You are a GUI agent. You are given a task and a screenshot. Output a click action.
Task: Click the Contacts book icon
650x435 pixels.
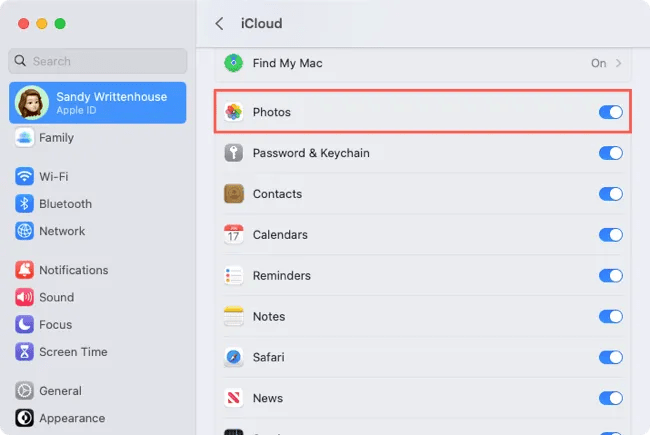[x=234, y=194]
